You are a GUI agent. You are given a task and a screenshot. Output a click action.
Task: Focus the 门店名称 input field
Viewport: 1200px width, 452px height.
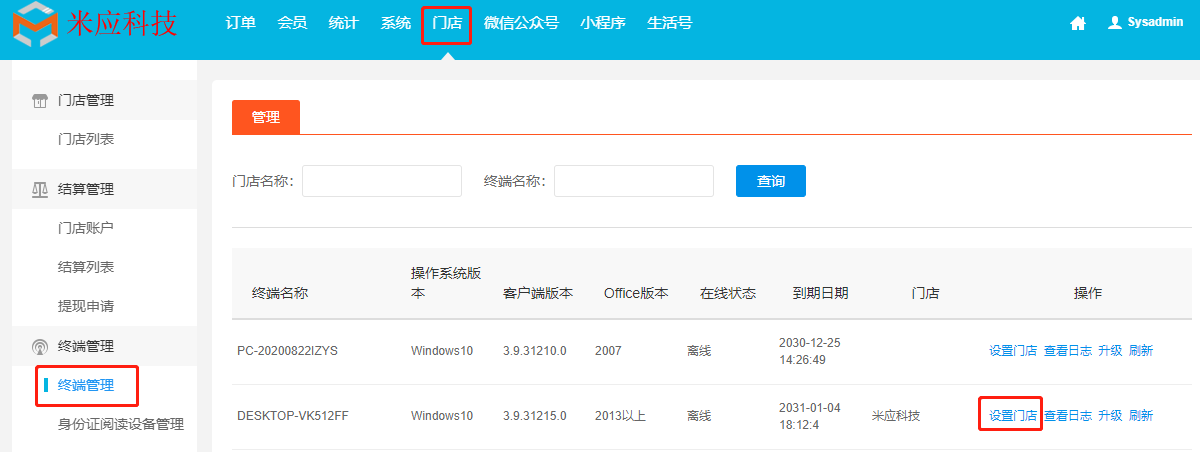click(x=382, y=181)
